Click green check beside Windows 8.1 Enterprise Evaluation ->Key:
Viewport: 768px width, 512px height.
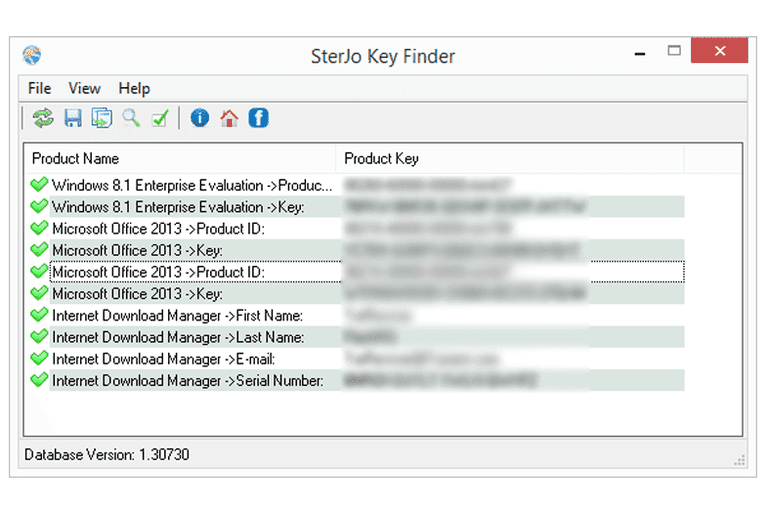click(39, 206)
